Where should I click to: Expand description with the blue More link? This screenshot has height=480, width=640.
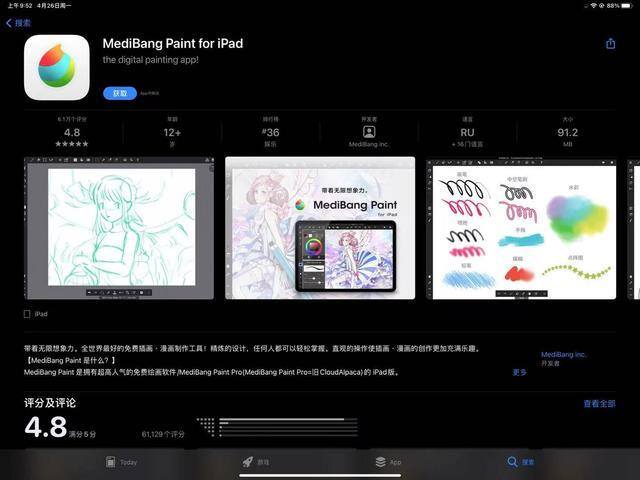[x=519, y=372]
